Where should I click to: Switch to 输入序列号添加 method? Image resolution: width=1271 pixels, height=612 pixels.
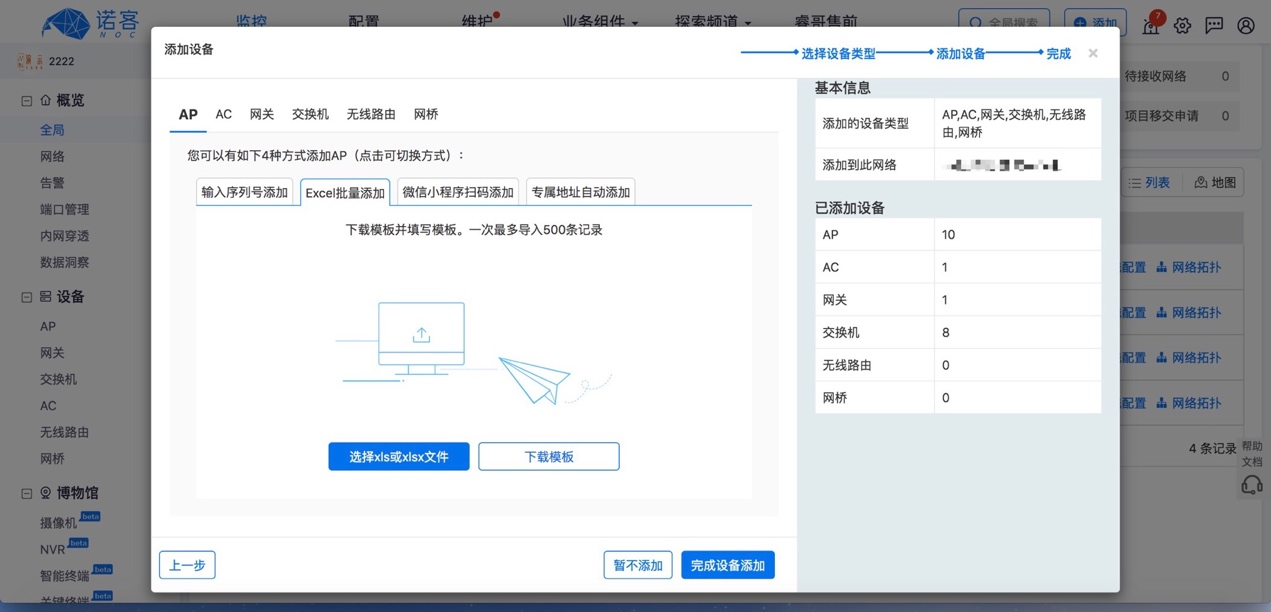(245, 192)
